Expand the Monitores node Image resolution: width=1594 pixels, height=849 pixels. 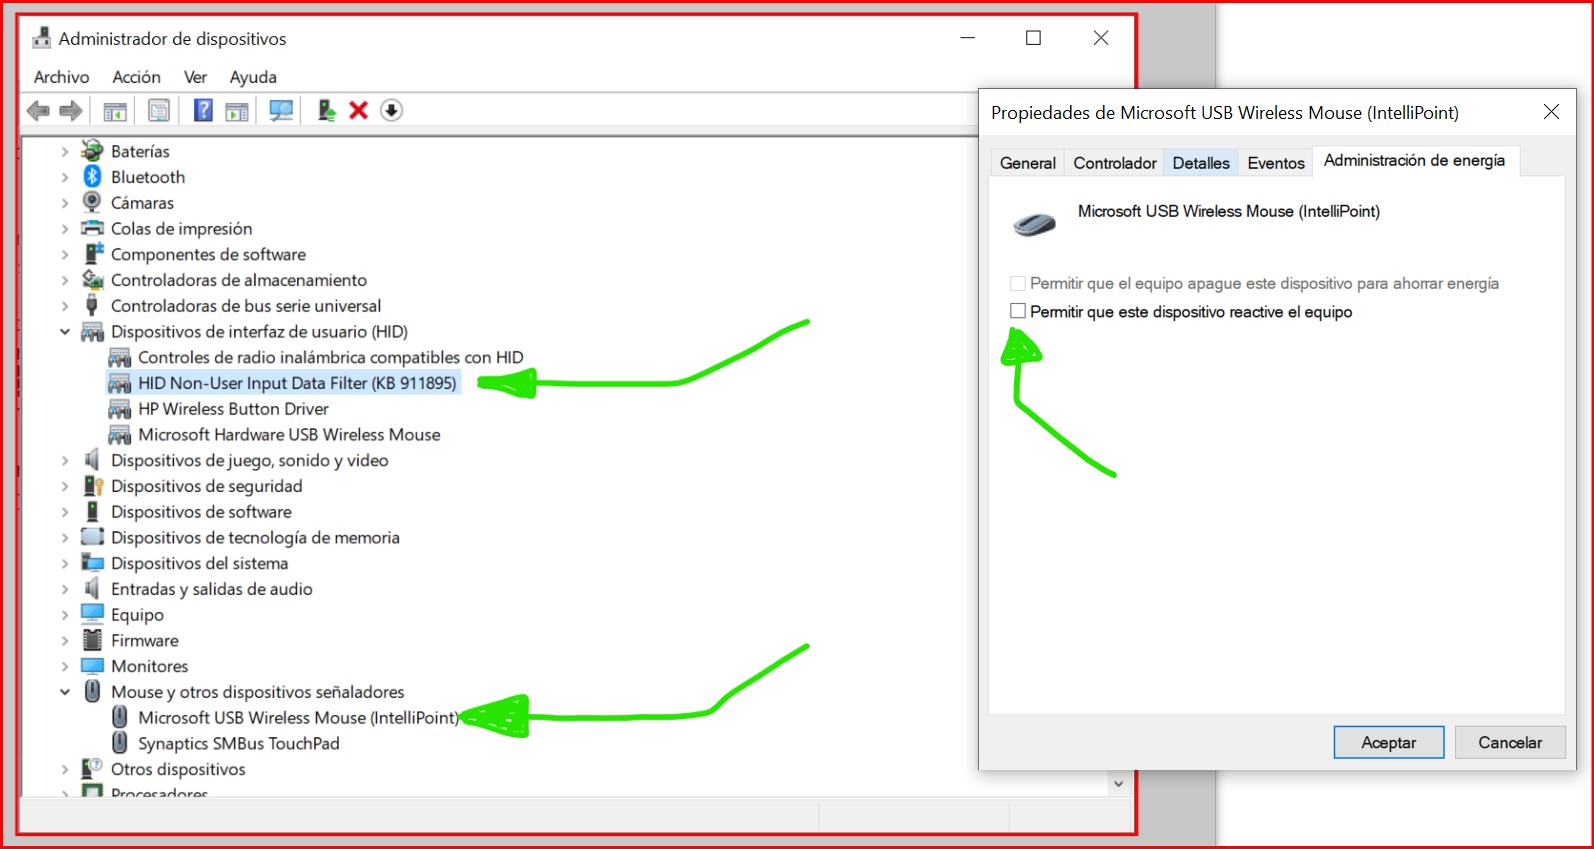click(x=65, y=667)
